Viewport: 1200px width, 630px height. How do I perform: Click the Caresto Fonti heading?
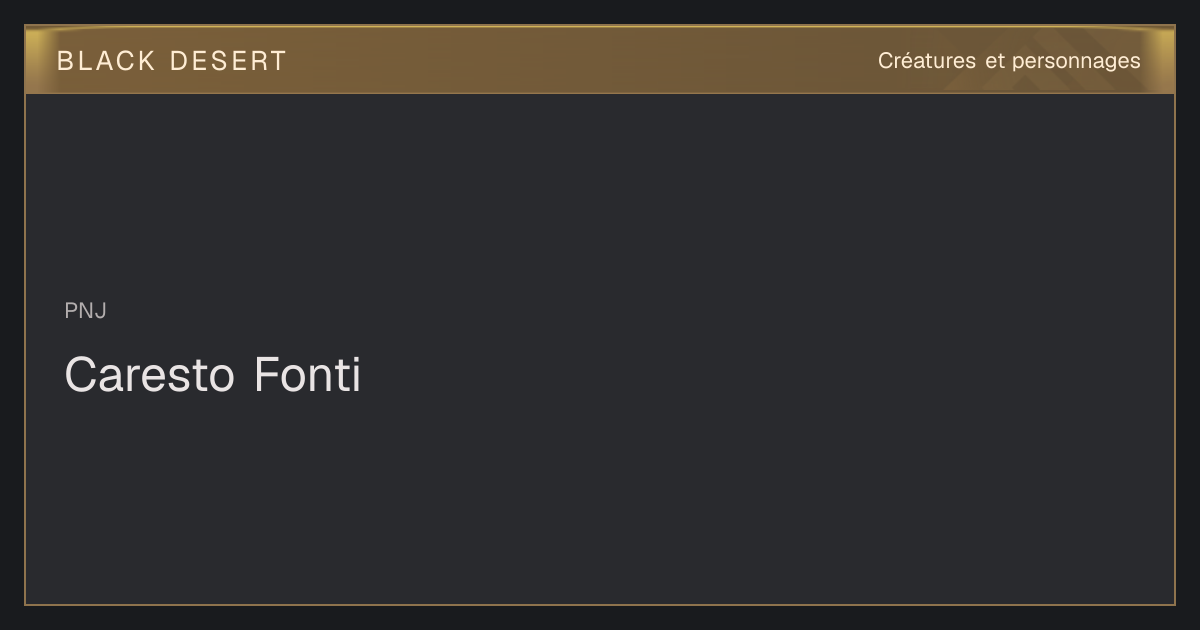[x=212, y=375]
